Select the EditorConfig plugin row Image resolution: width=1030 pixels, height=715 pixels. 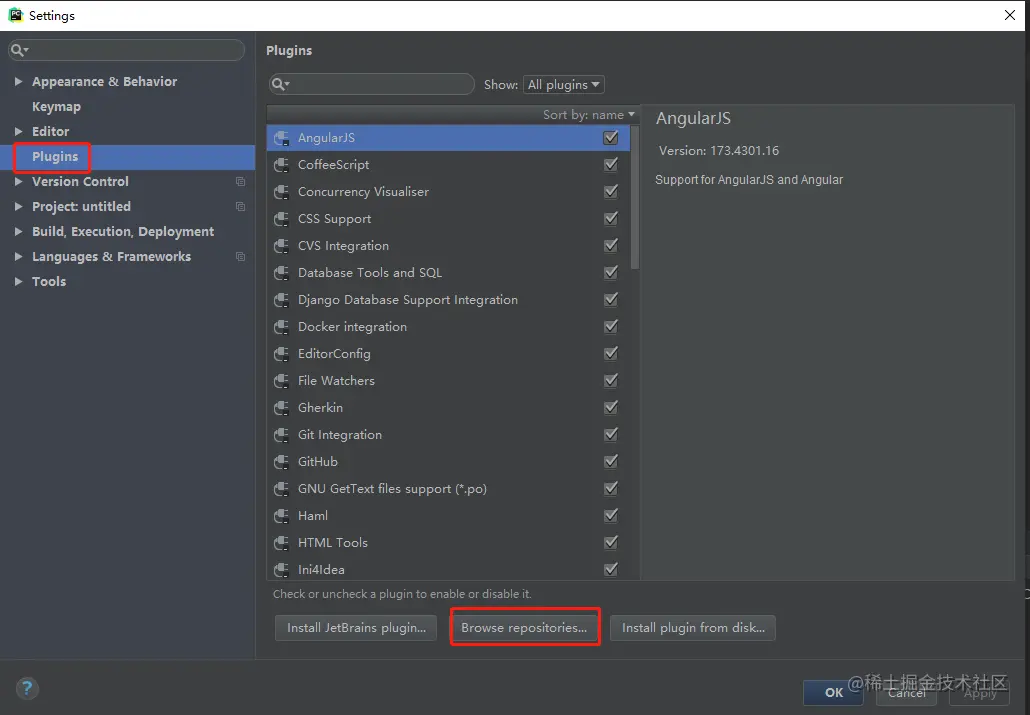click(448, 354)
